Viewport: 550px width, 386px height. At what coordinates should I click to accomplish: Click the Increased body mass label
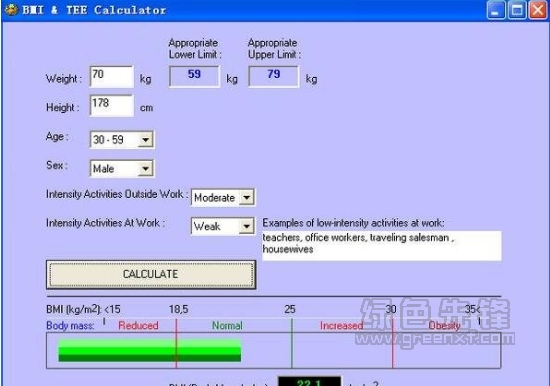(341, 326)
